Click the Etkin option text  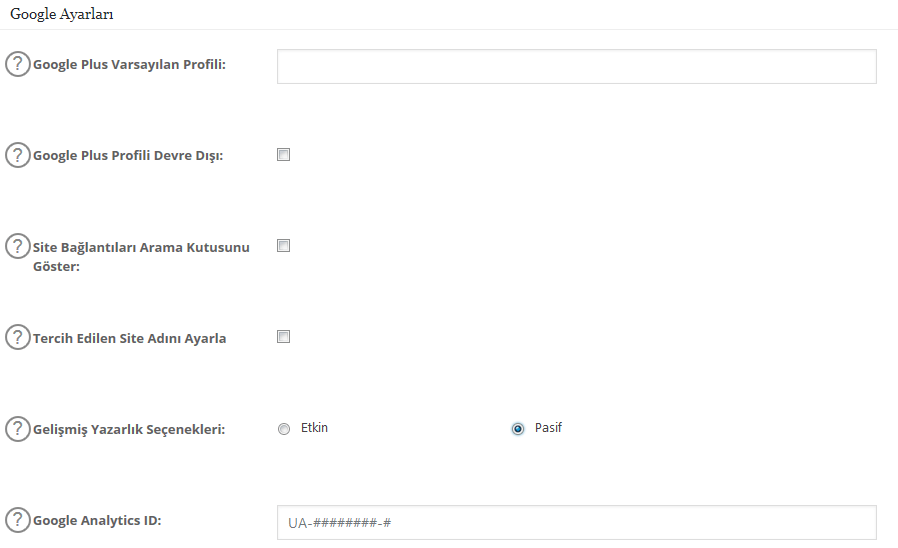314,428
